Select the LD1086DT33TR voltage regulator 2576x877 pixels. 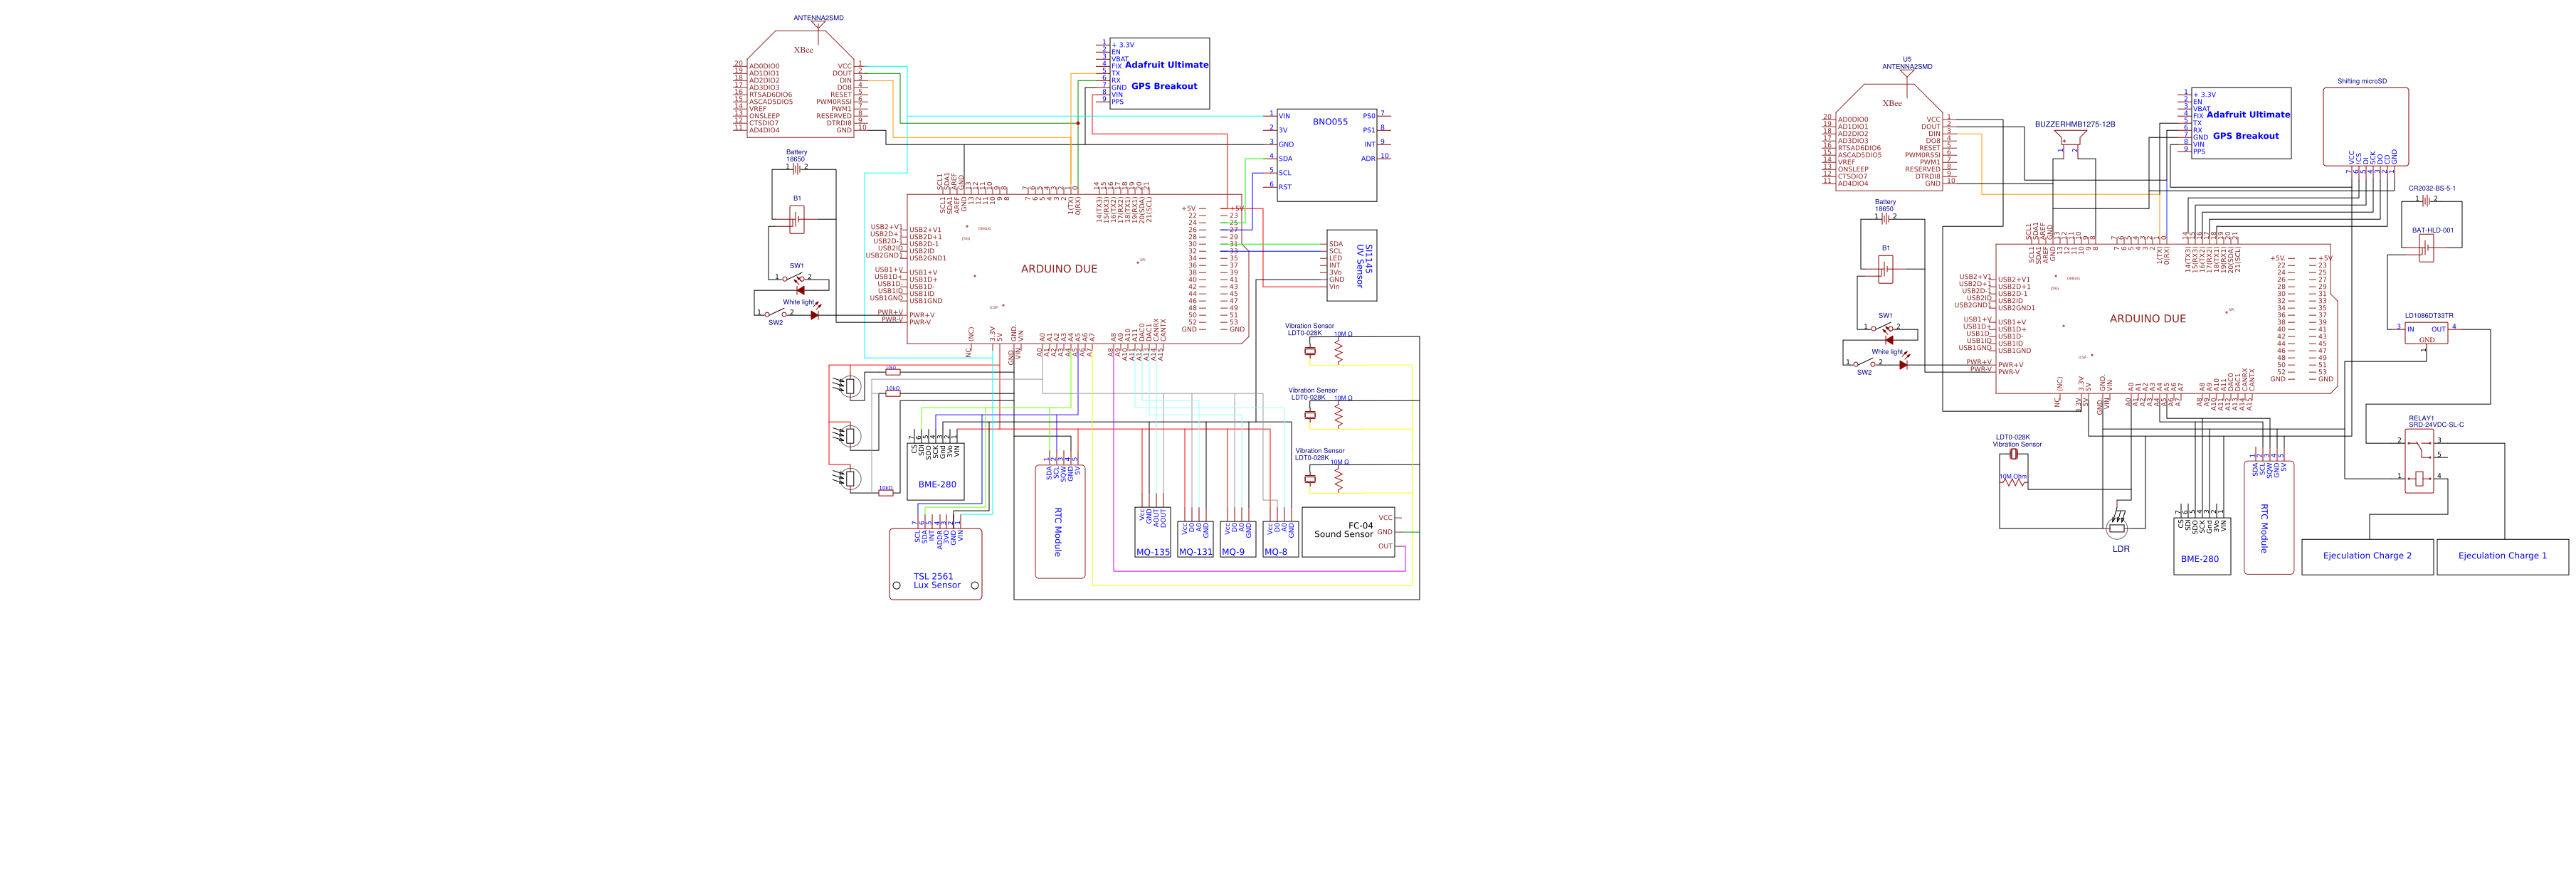[x=2426, y=333]
